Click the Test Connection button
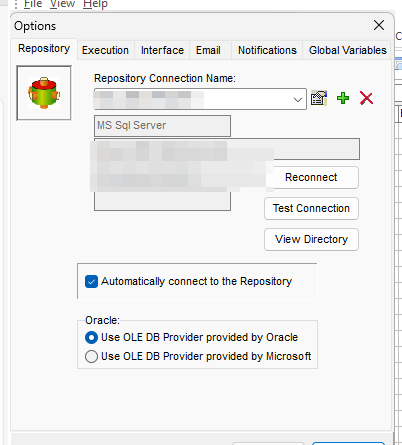Viewport: 402px width, 445px height. (x=311, y=208)
